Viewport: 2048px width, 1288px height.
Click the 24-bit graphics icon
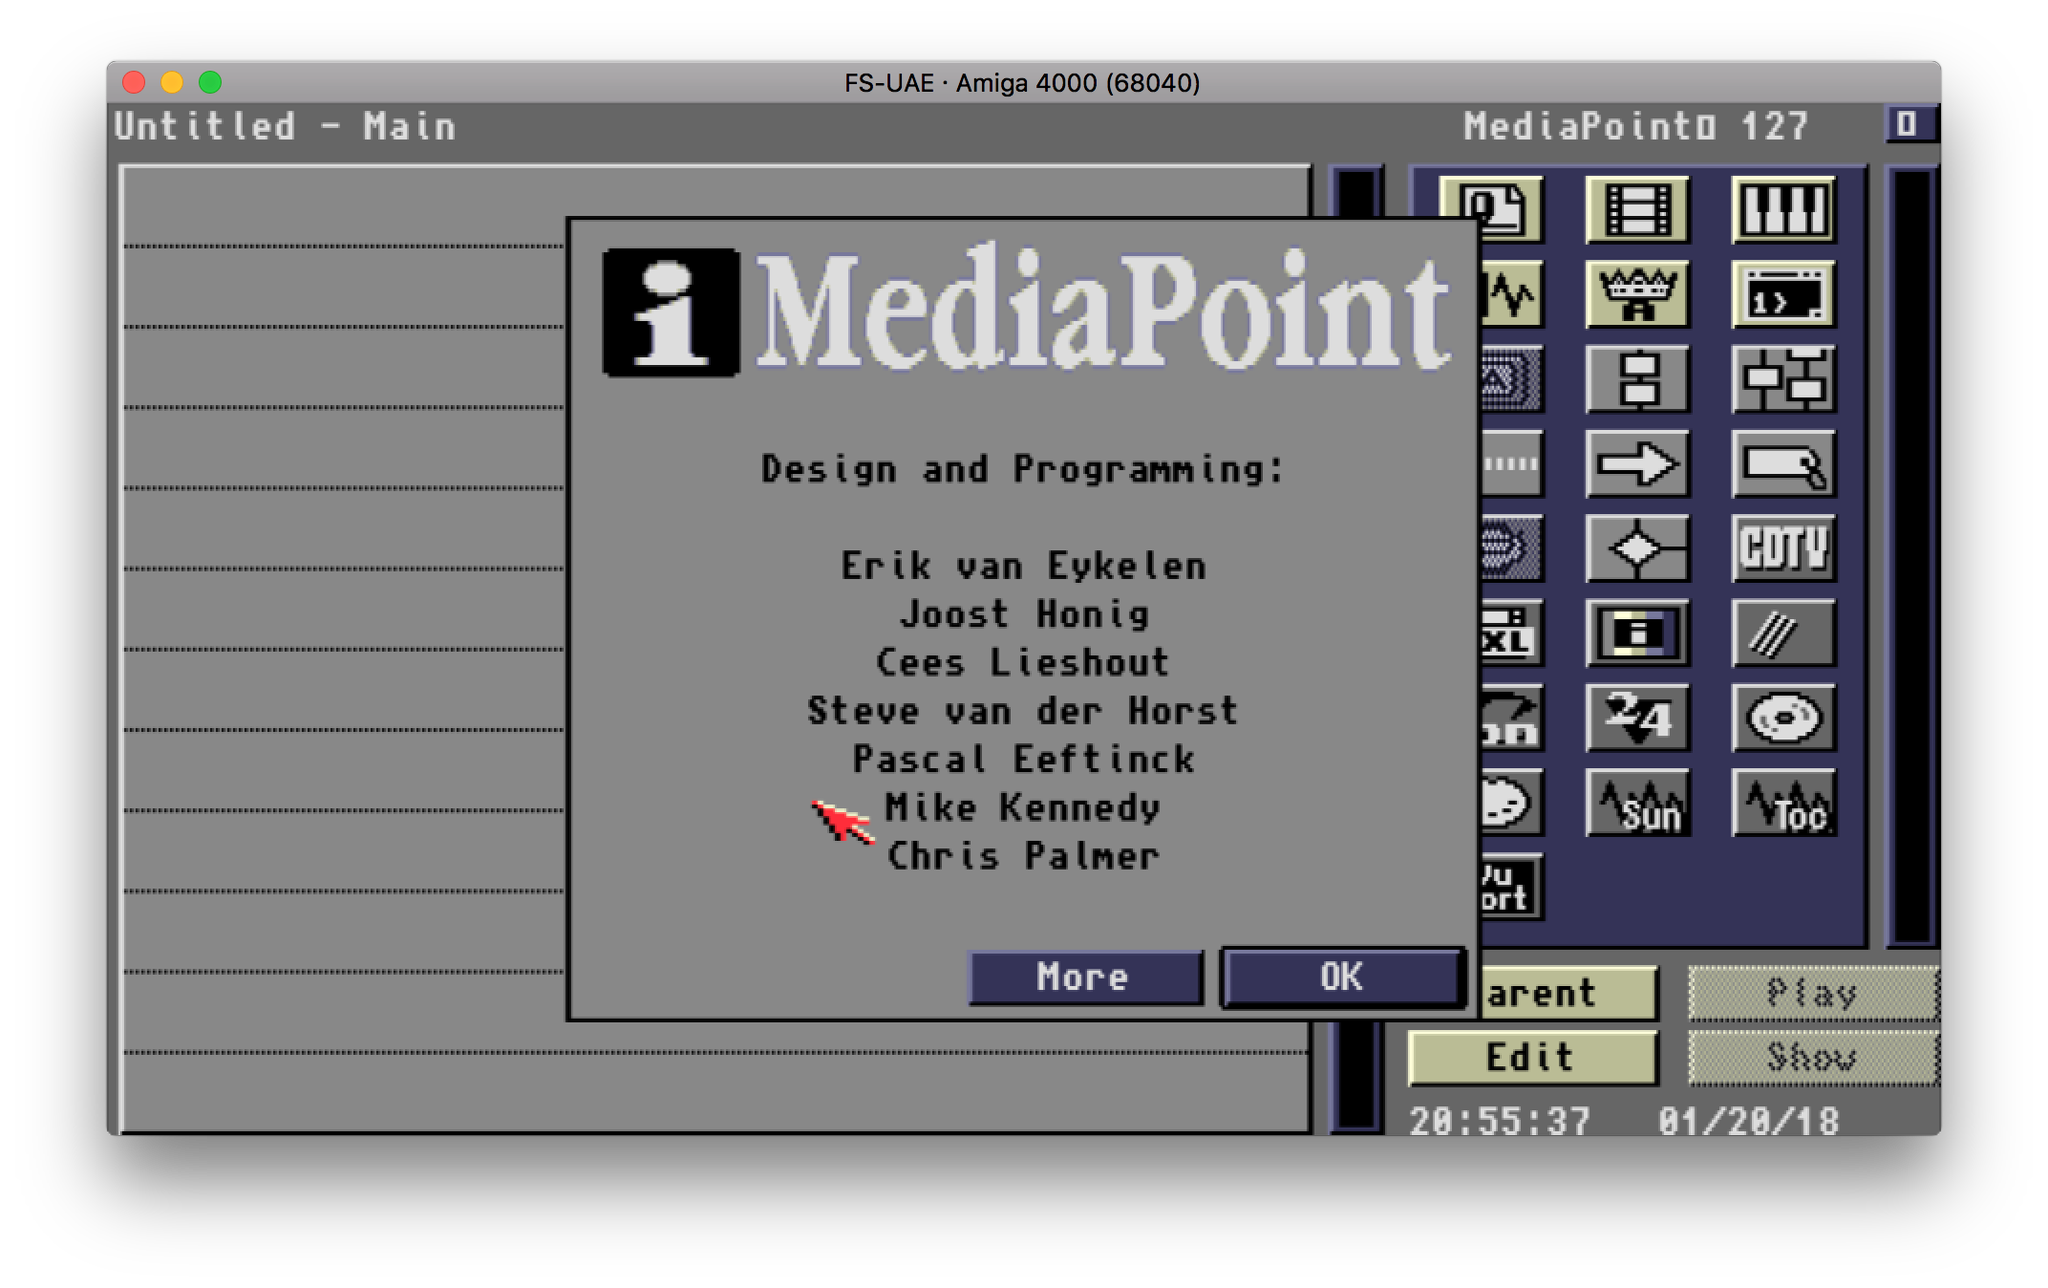click(x=1638, y=718)
